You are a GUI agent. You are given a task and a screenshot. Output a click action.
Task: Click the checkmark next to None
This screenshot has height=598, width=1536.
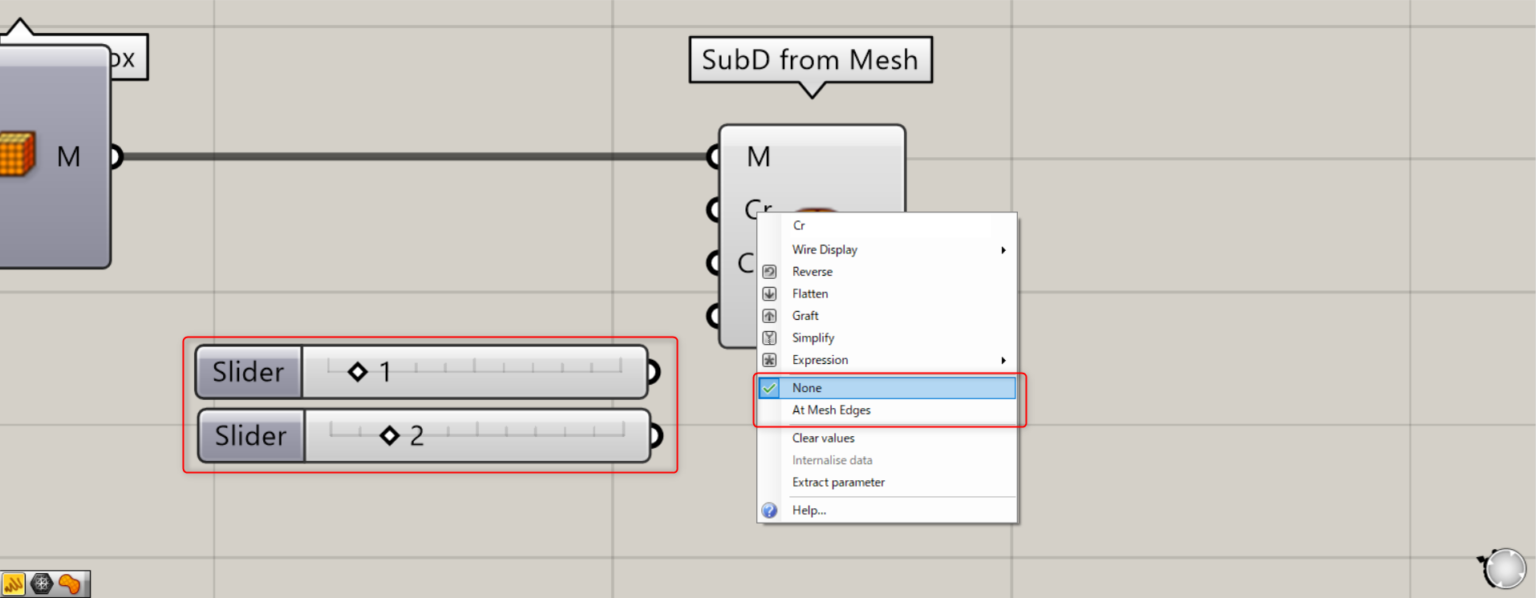pos(767,387)
